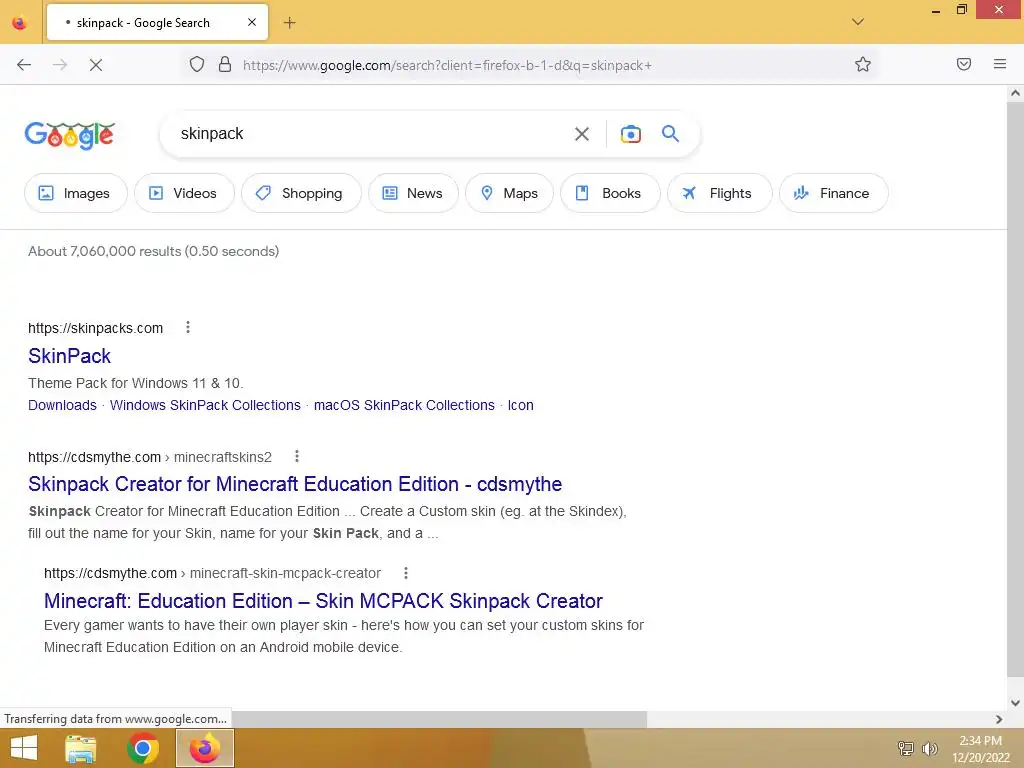Switch to Flights results
Image resolution: width=1024 pixels, height=768 pixels.
pos(720,193)
